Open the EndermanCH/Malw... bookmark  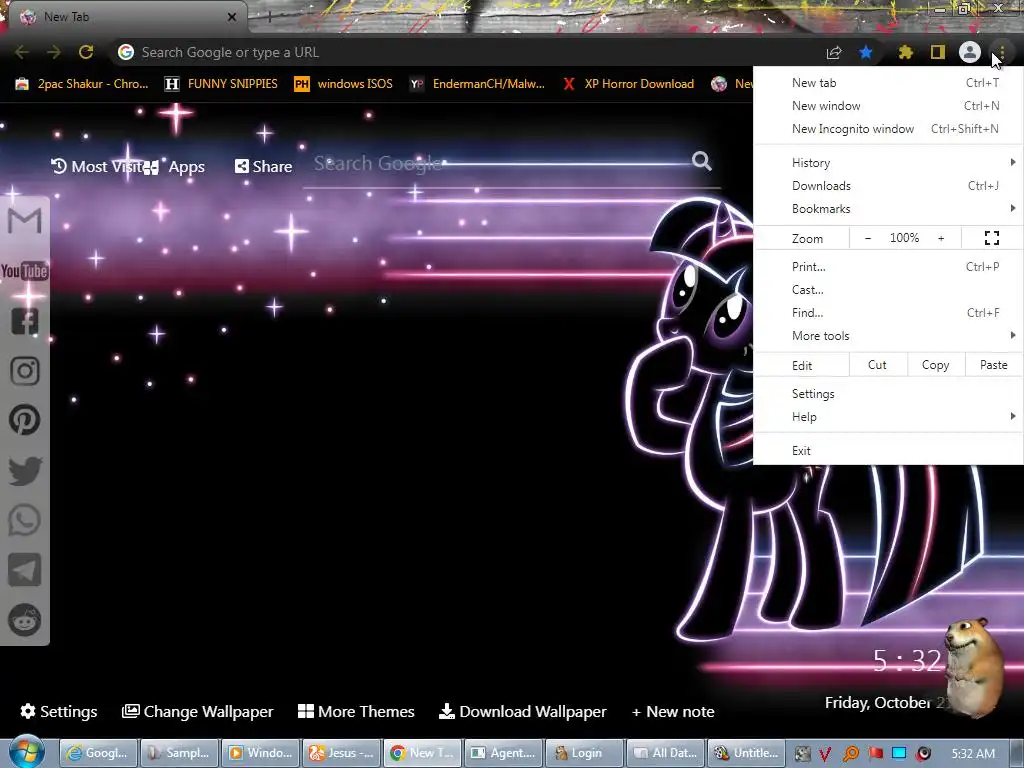tap(477, 84)
